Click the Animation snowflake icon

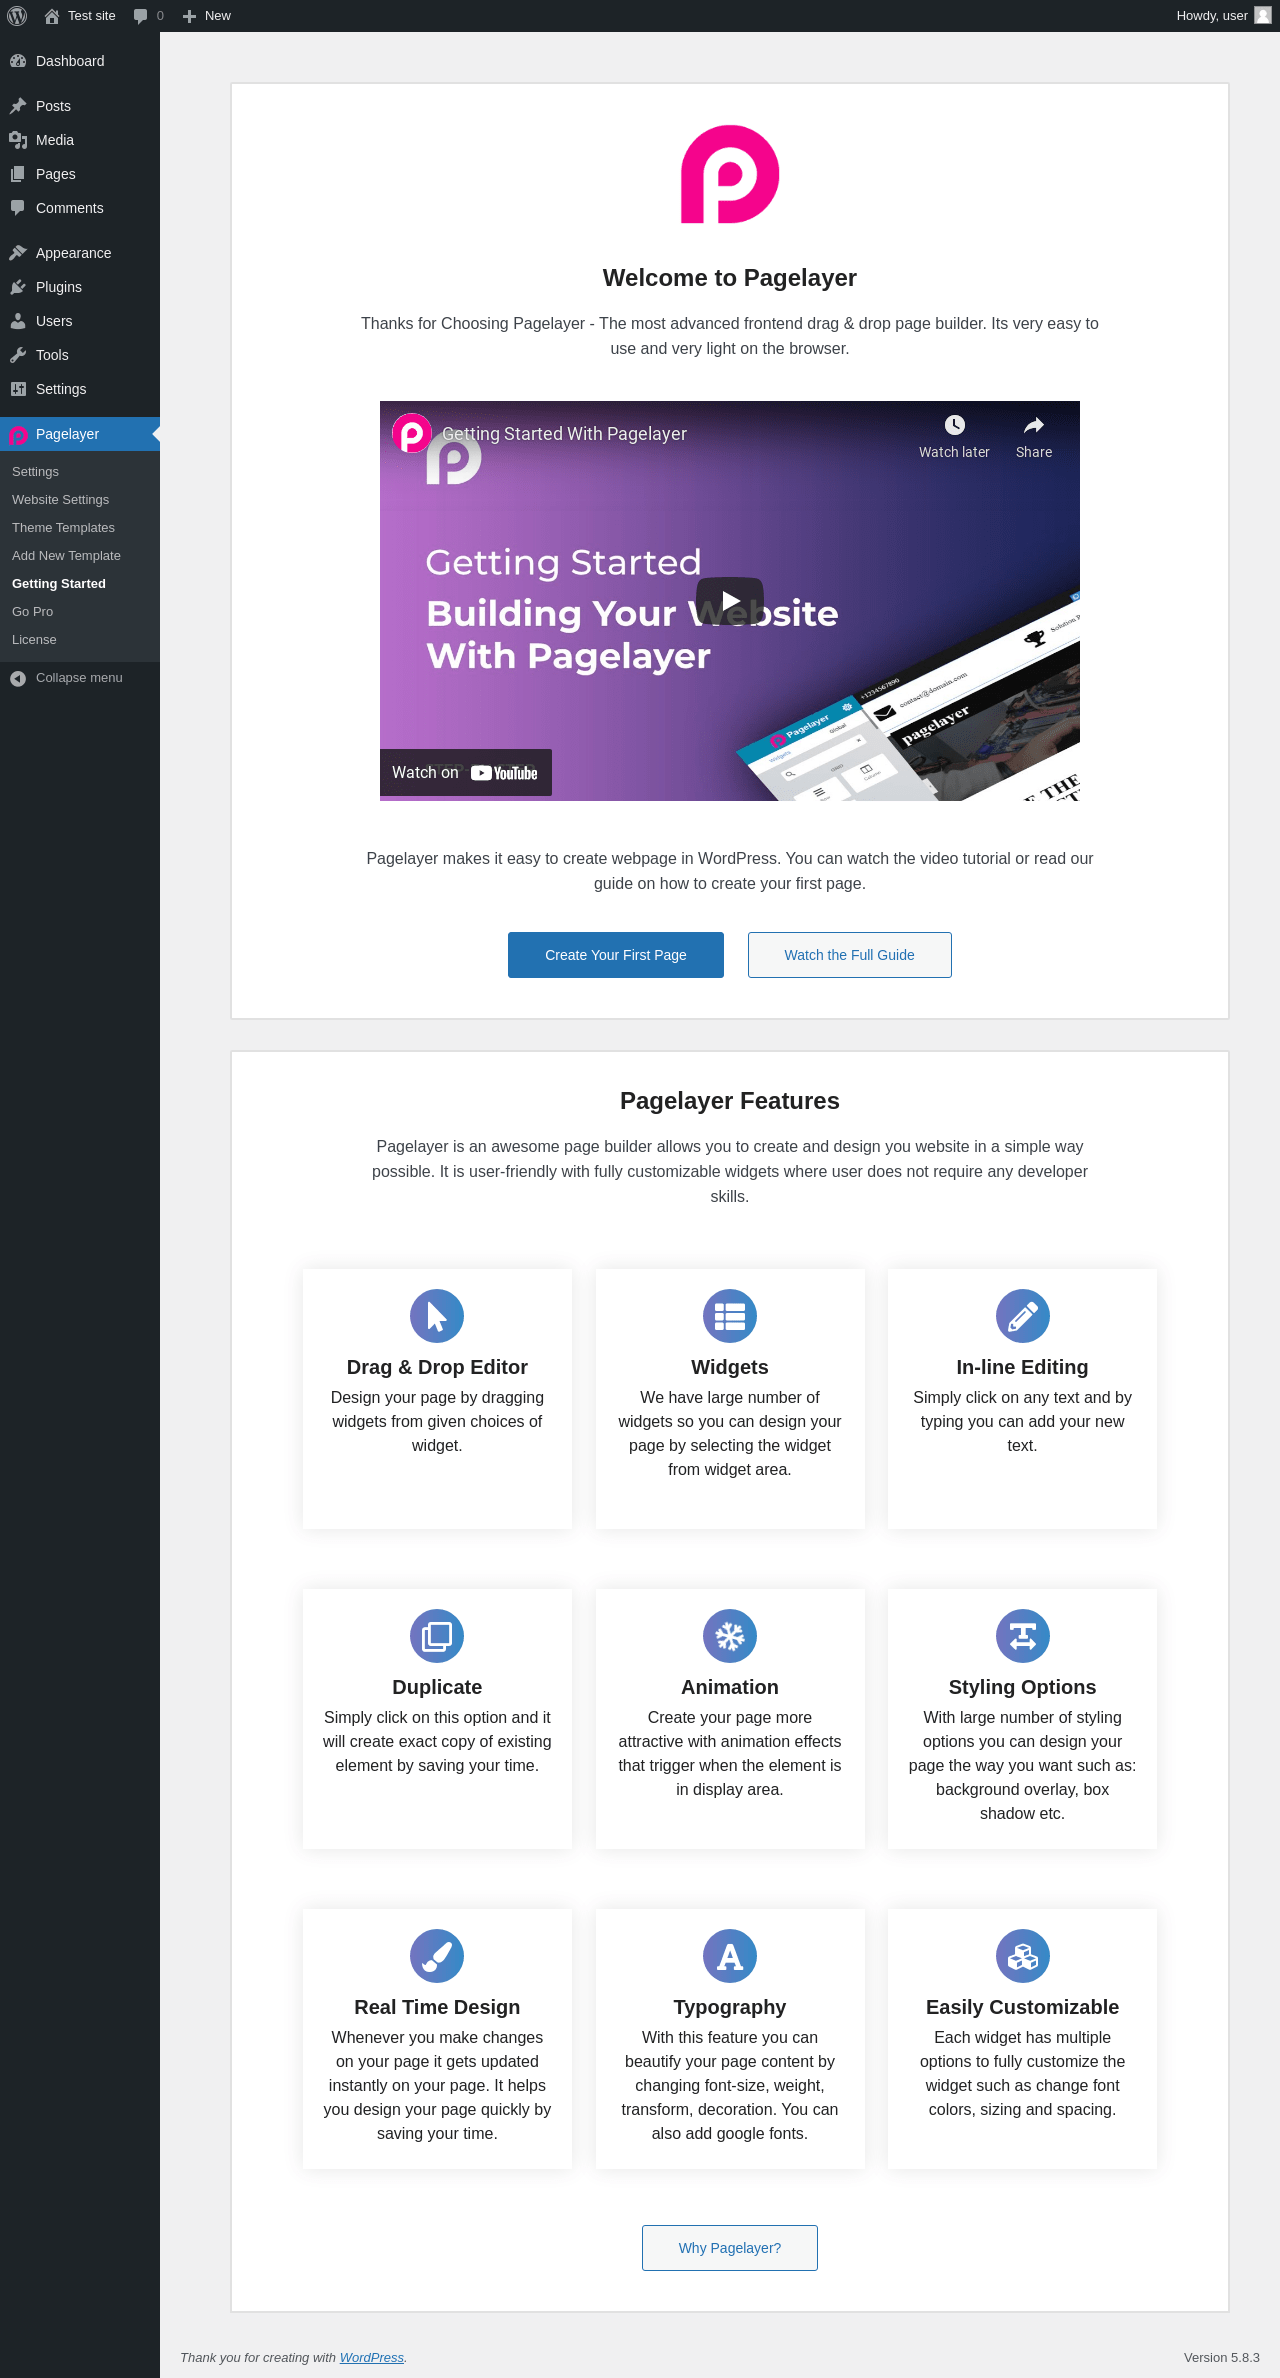point(730,1636)
